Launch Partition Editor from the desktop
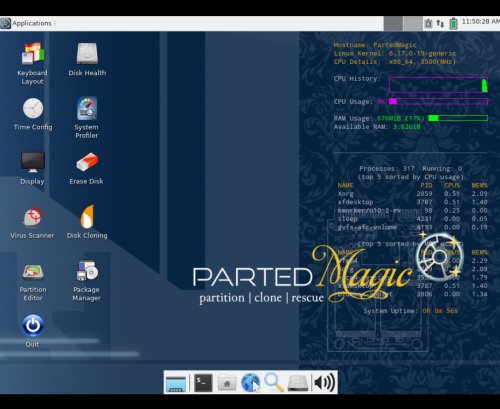The width and height of the screenshot is (500, 409). click(33, 272)
